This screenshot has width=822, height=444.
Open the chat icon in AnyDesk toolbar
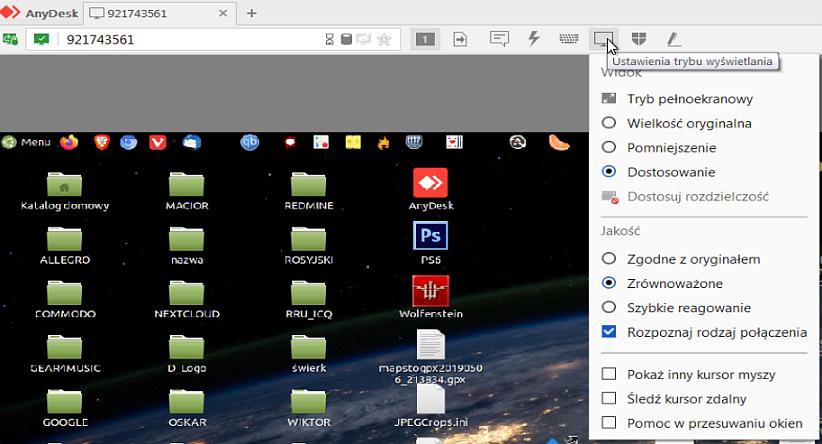tap(499, 39)
